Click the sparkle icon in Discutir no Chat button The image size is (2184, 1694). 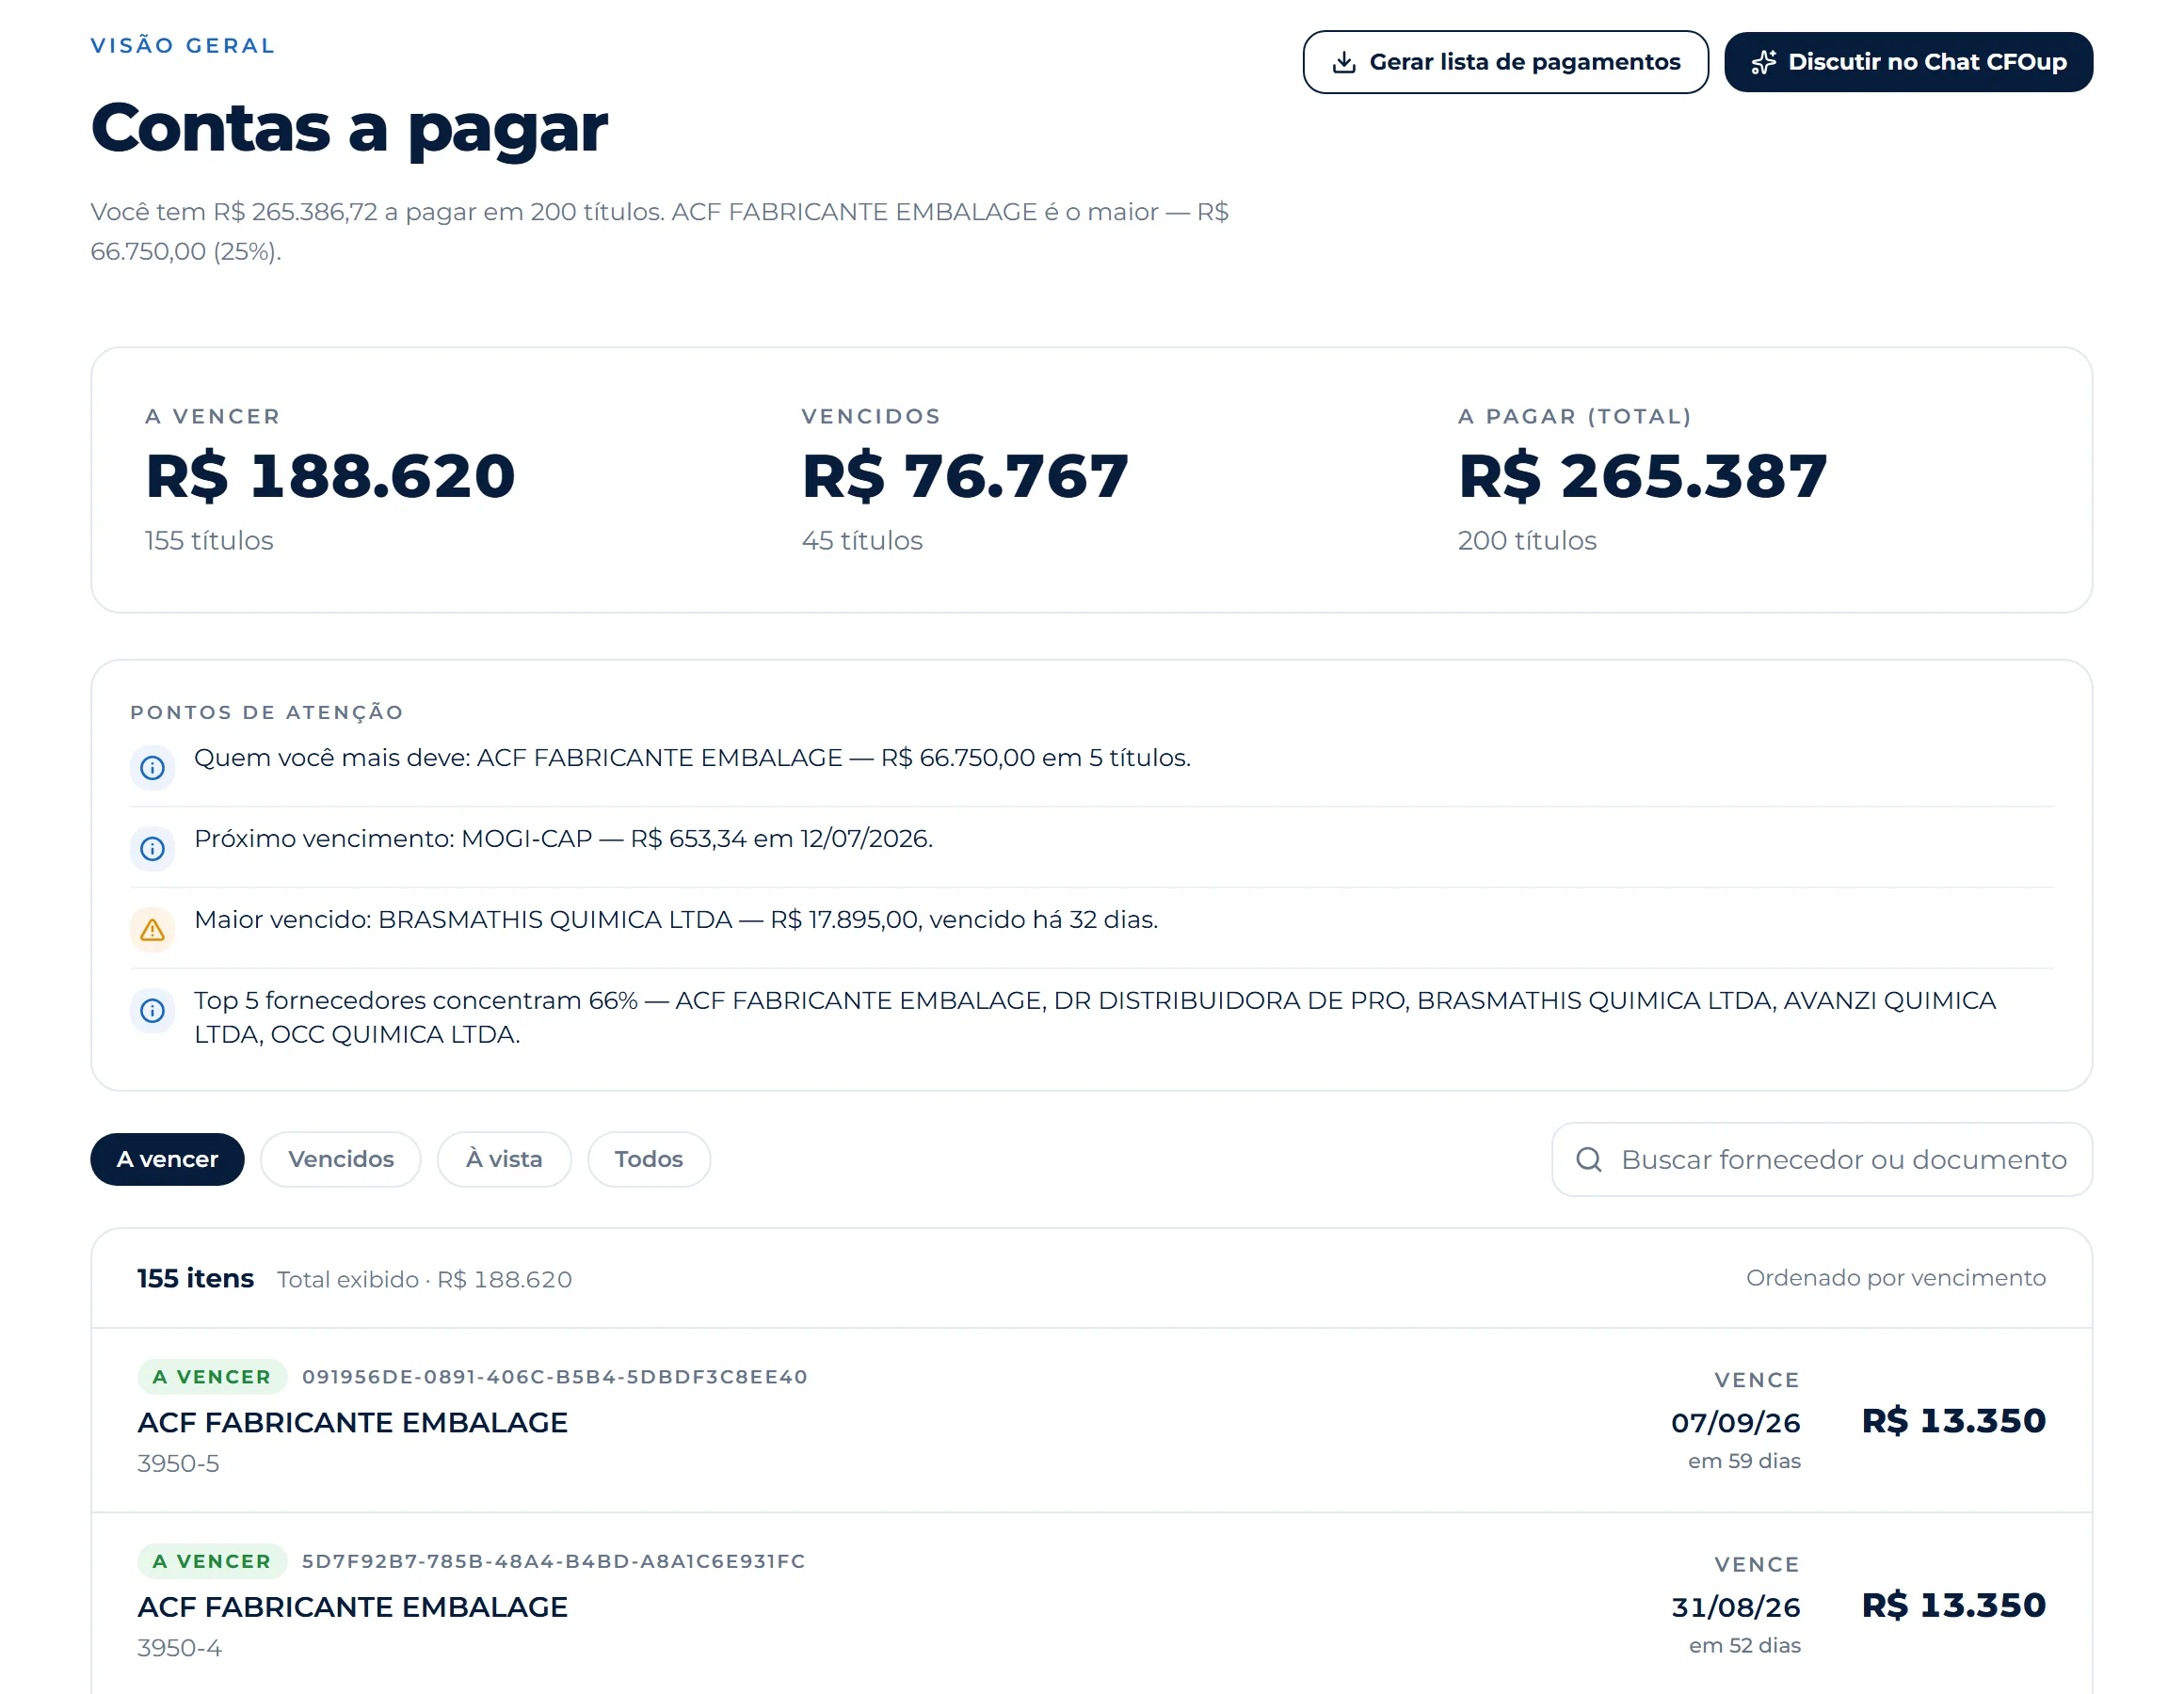tap(1764, 62)
